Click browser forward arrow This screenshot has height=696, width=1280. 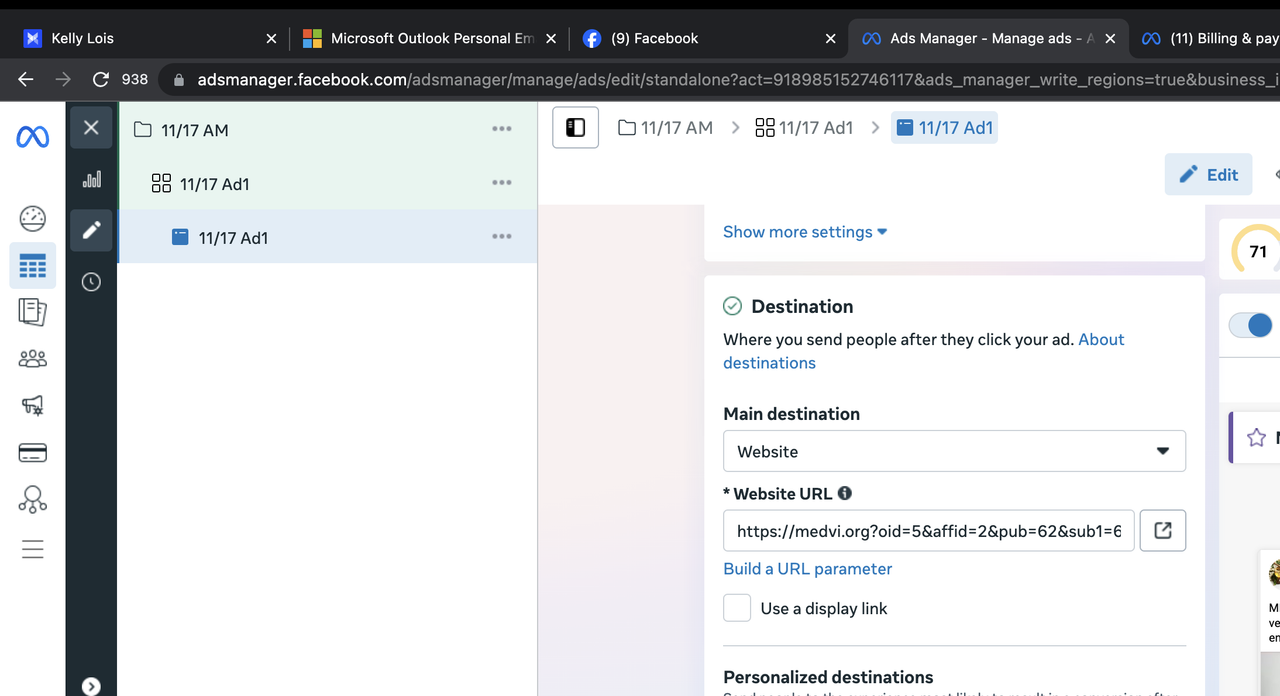tap(63, 79)
